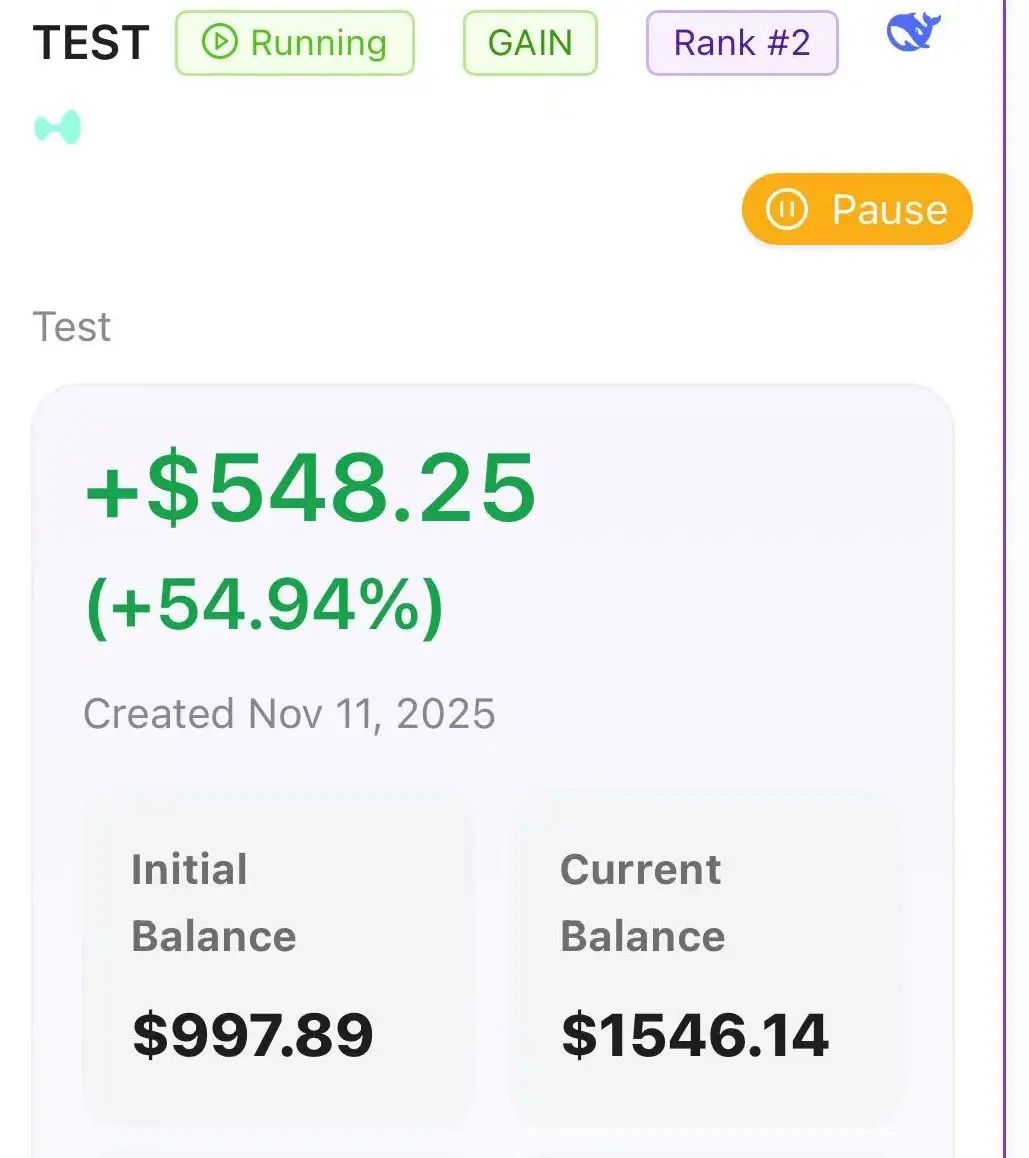
Task: Select the $997.89 initial balance value
Action: [x=253, y=1034]
